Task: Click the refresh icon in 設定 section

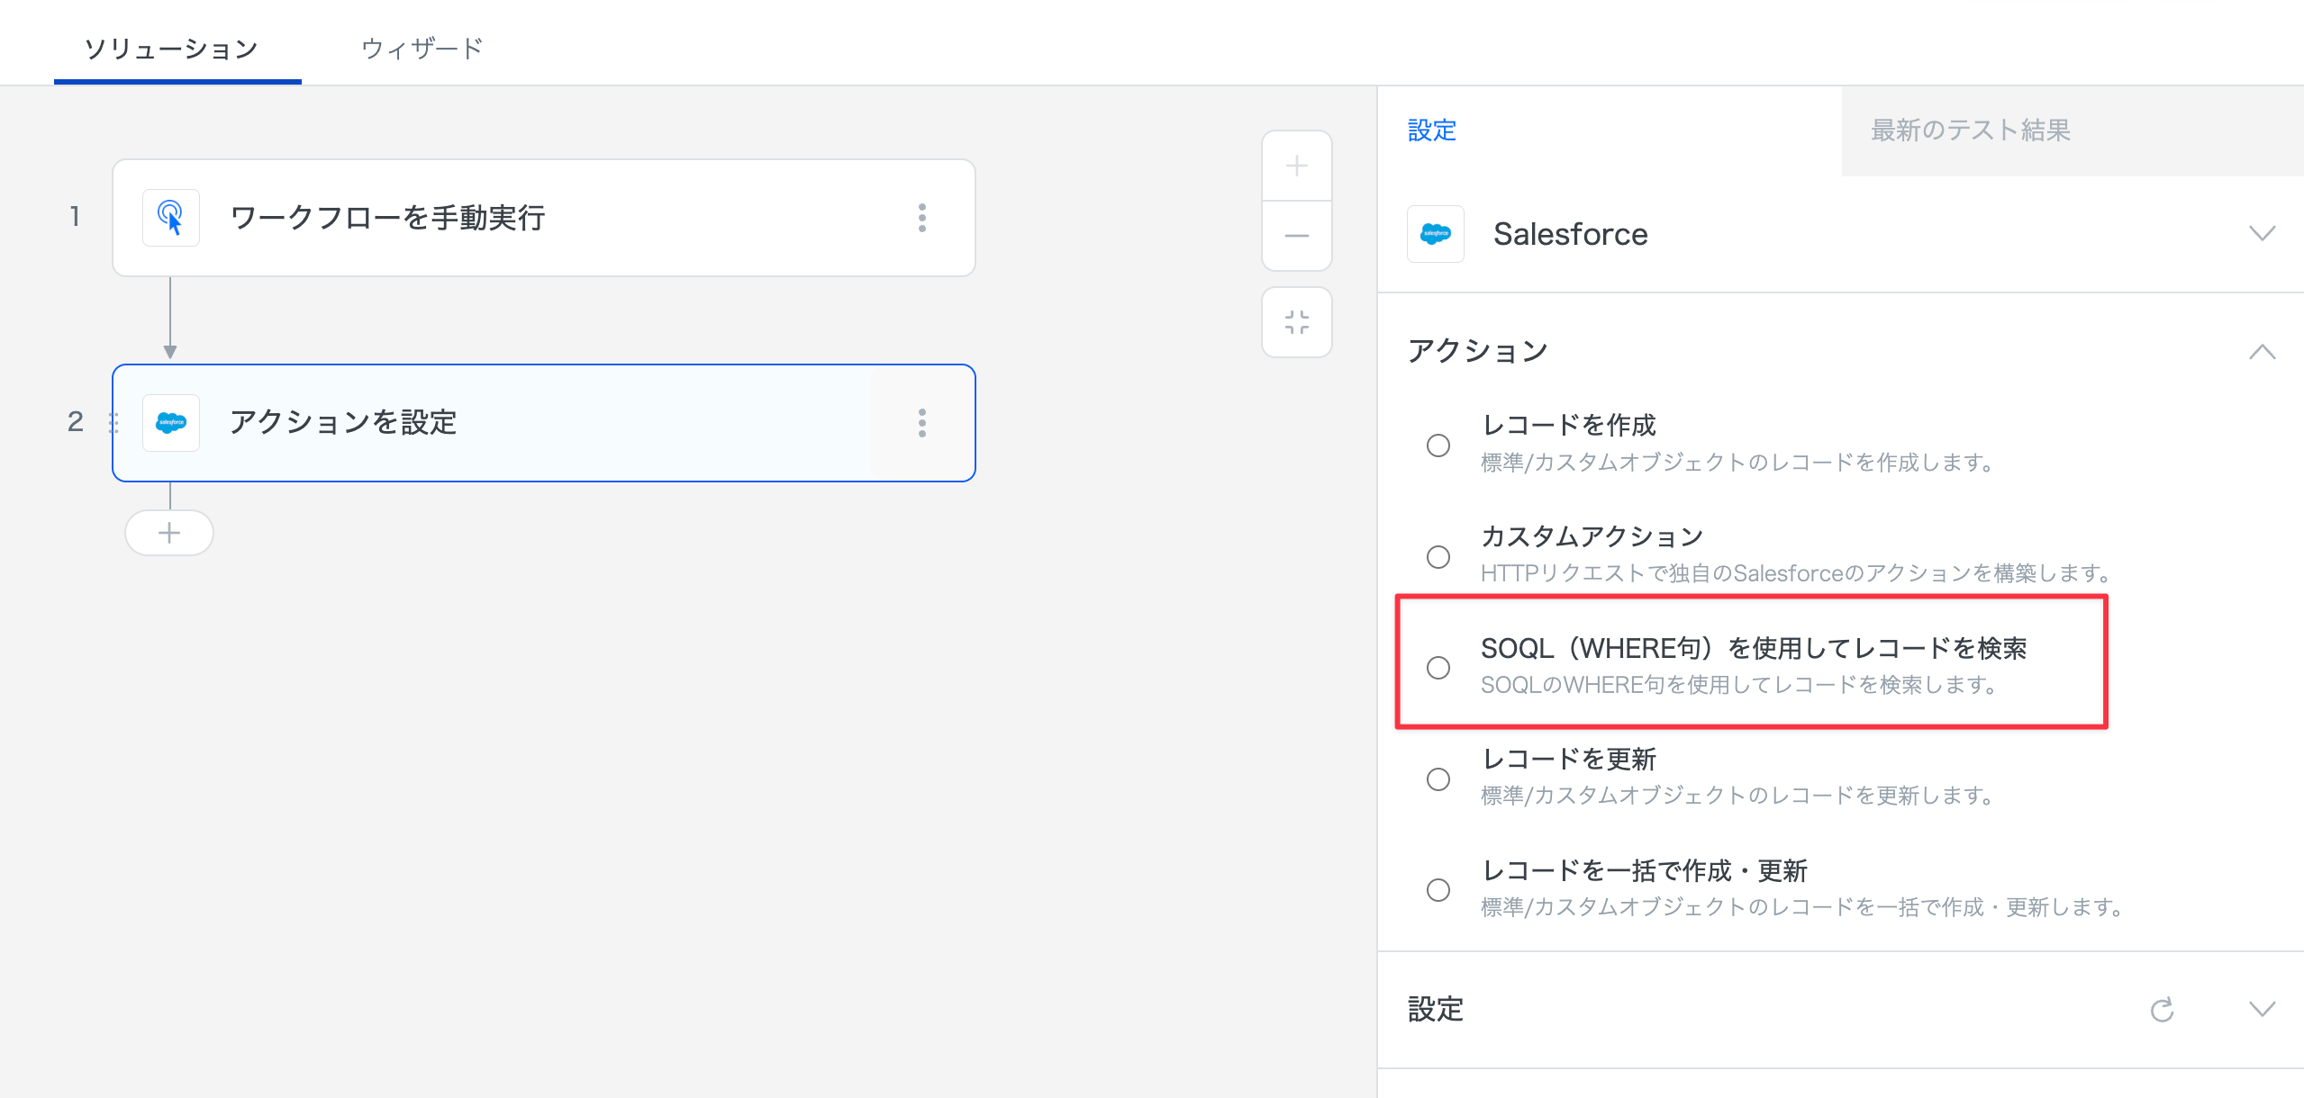Action: click(2162, 1010)
